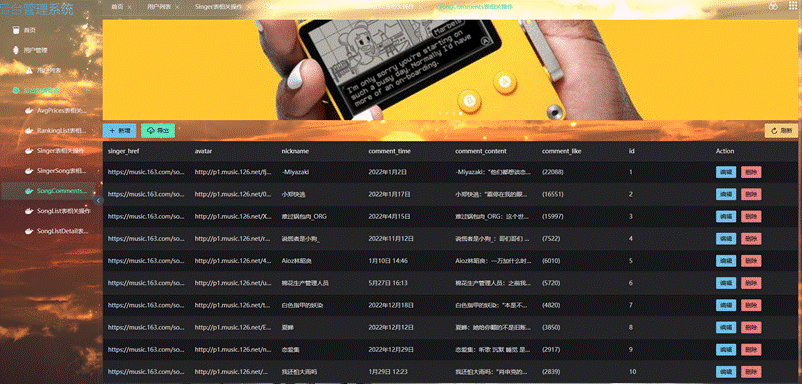The width and height of the screenshot is (802, 384).
Task: Click the 用户管理 sidebar icon
Action: pyautogui.click(x=16, y=50)
